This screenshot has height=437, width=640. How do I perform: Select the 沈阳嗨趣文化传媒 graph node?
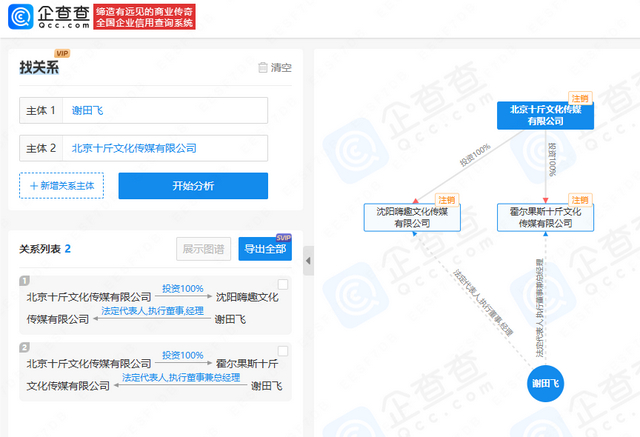411,217
